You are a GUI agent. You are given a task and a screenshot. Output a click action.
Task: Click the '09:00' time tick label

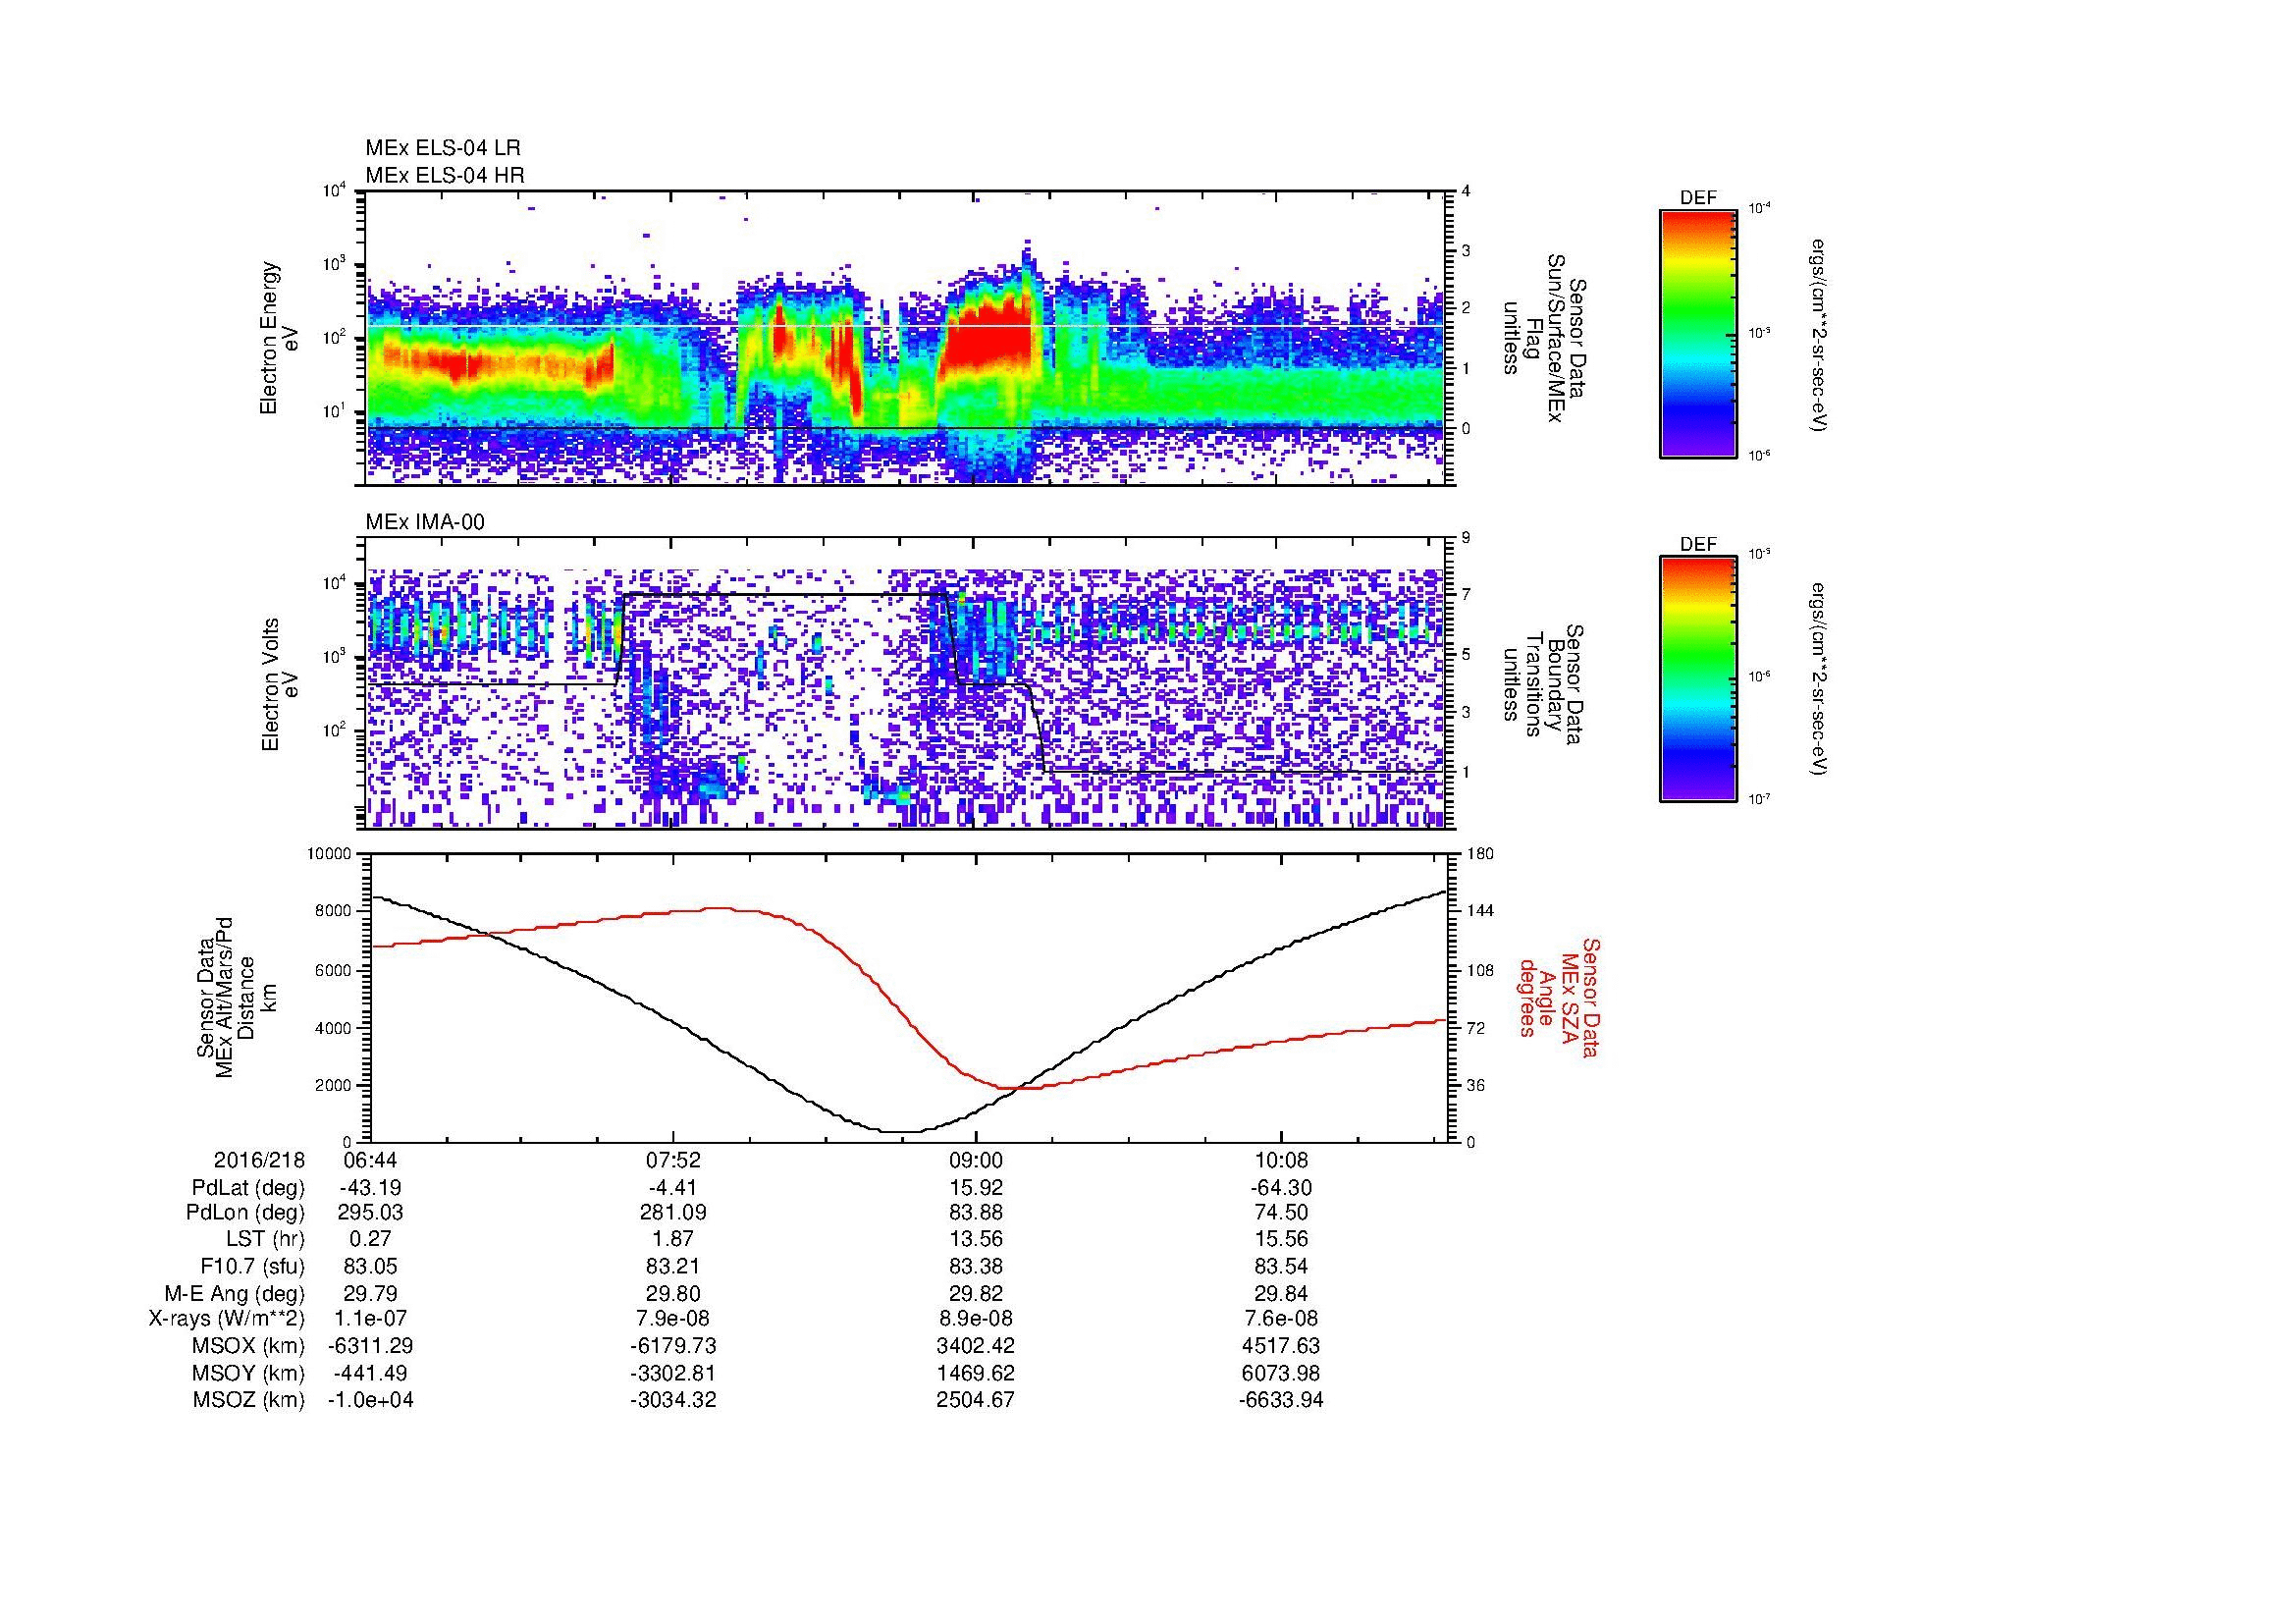click(976, 1161)
